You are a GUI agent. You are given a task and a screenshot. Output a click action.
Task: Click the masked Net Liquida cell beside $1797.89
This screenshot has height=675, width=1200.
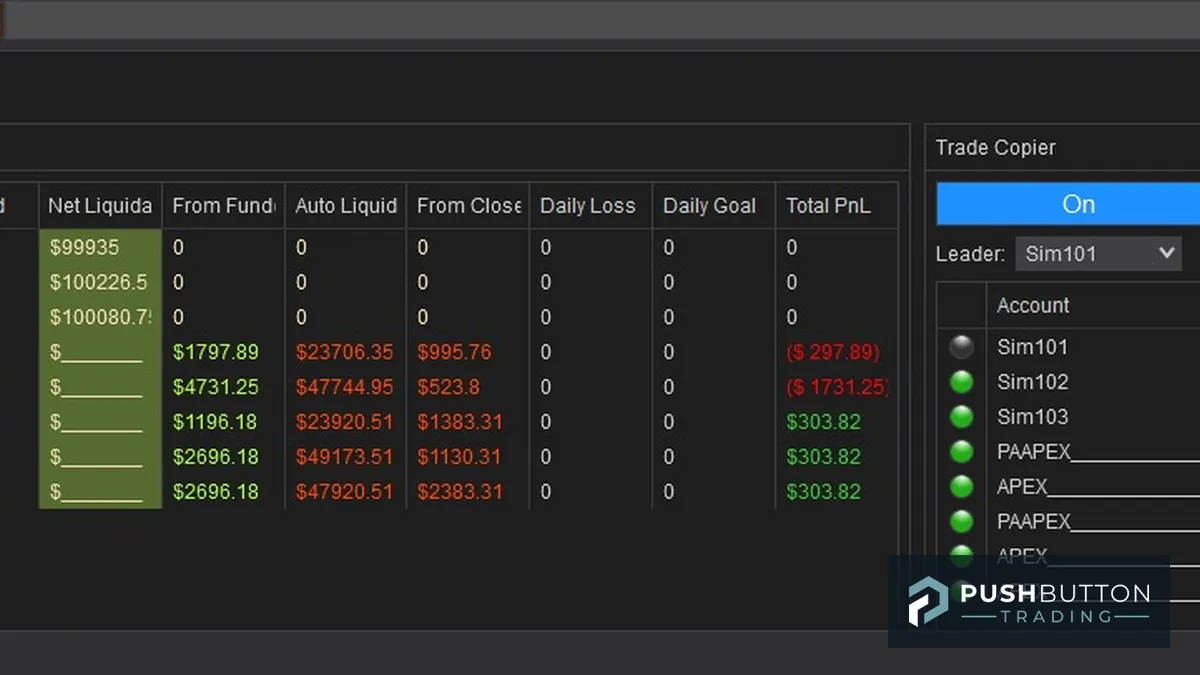[100, 352]
